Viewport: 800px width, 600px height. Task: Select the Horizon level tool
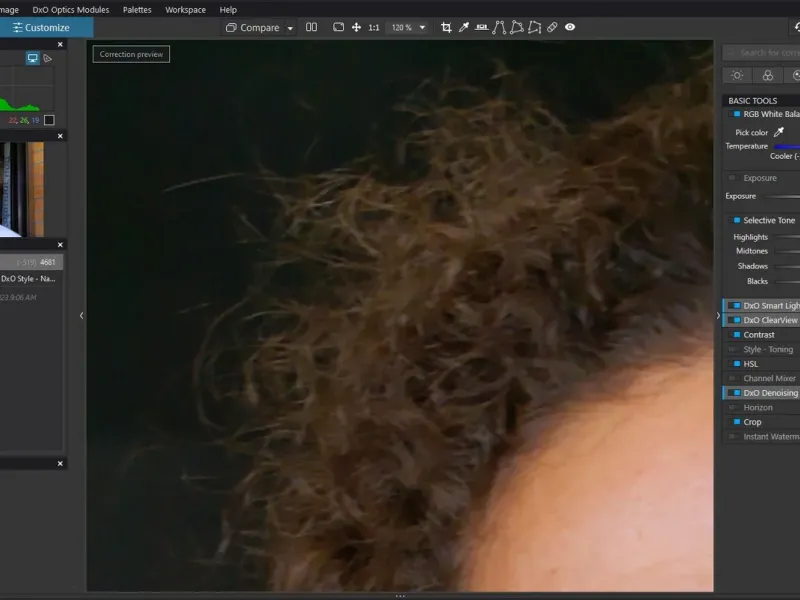click(481, 28)
